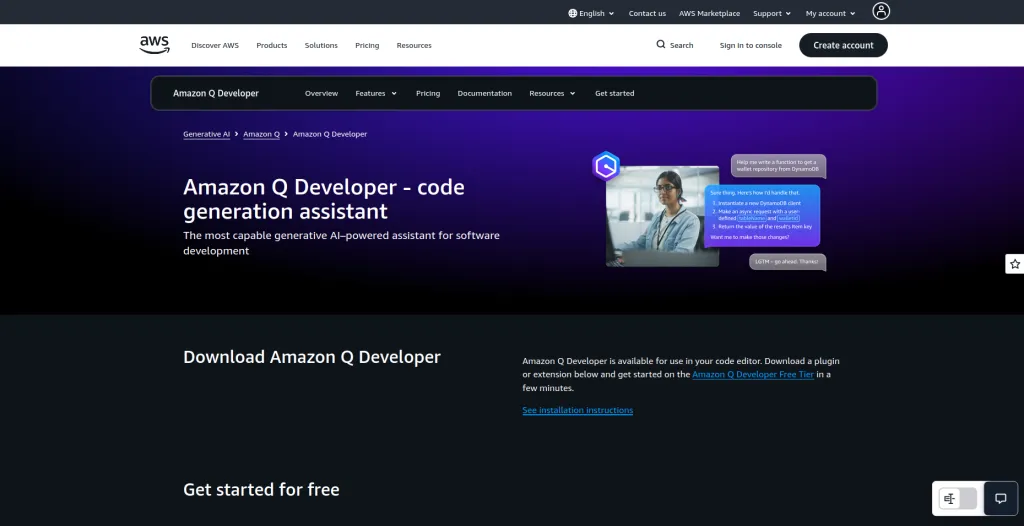This screenshot has height=526, width=1024.
Task: Go to the Get started tab
Action: click(x=615, y=93)
